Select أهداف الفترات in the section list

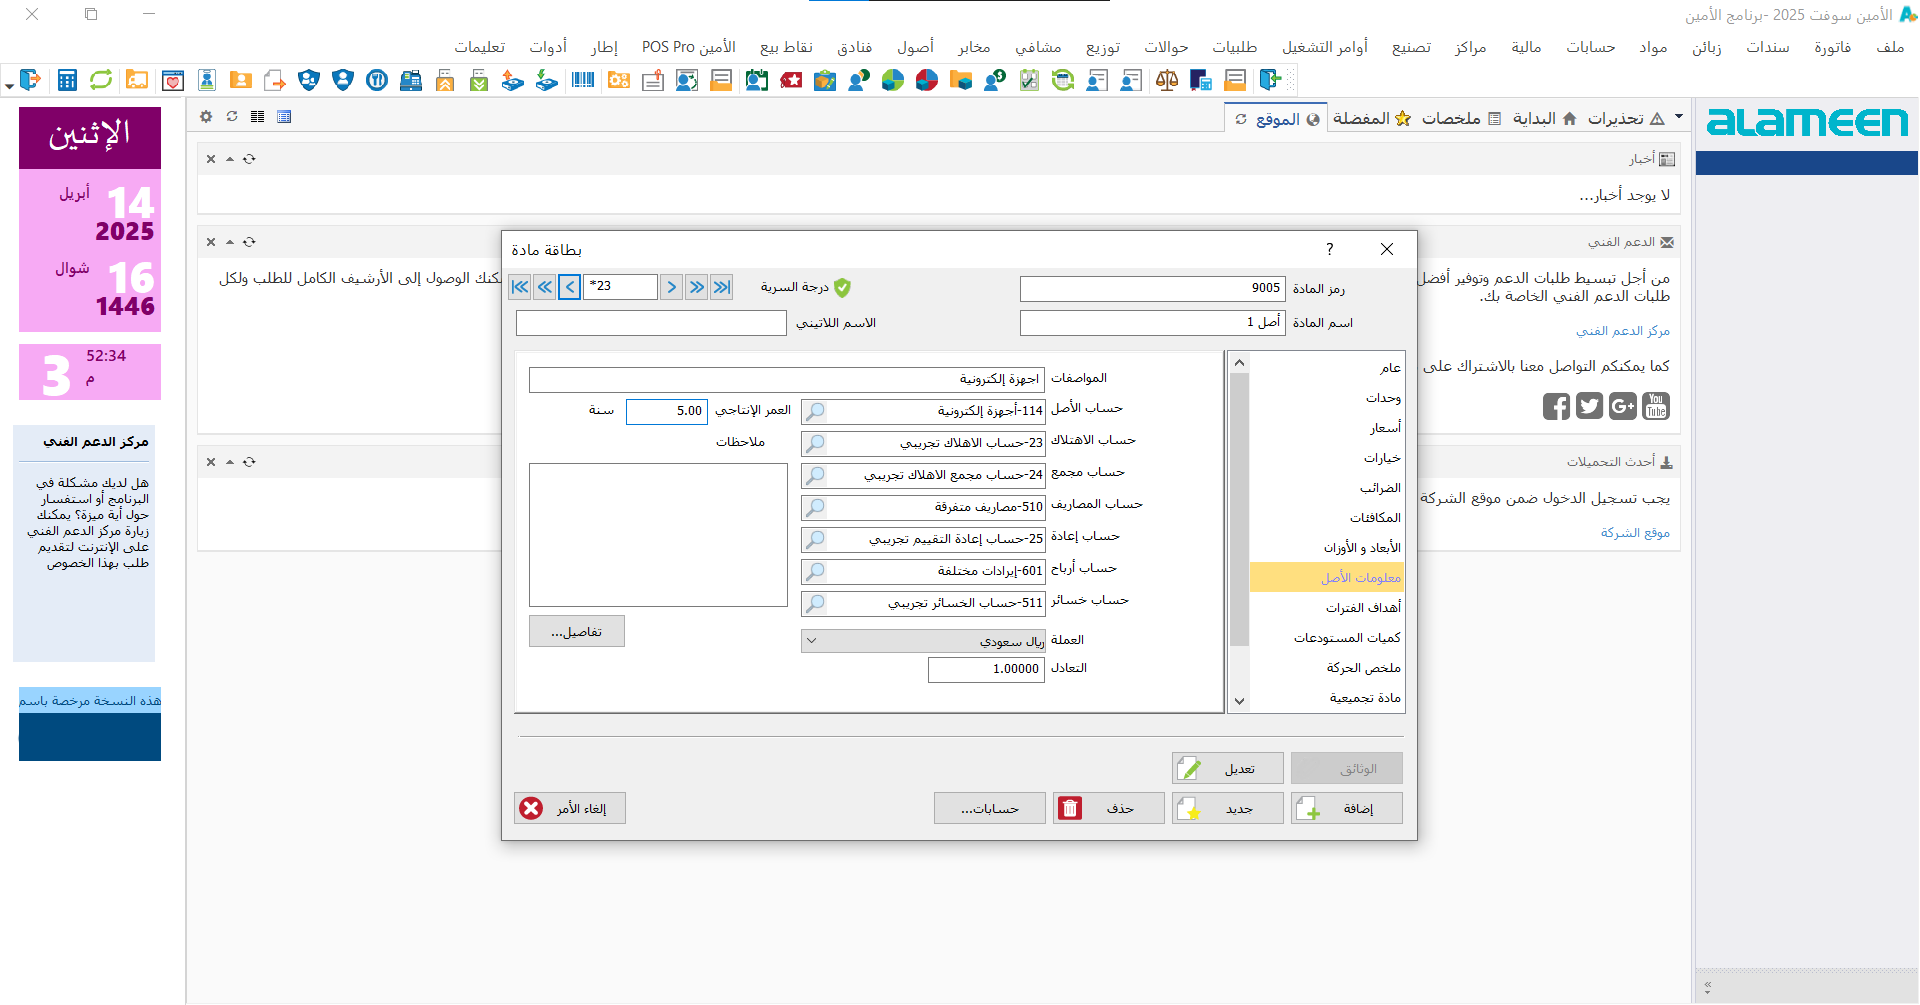1362,608
